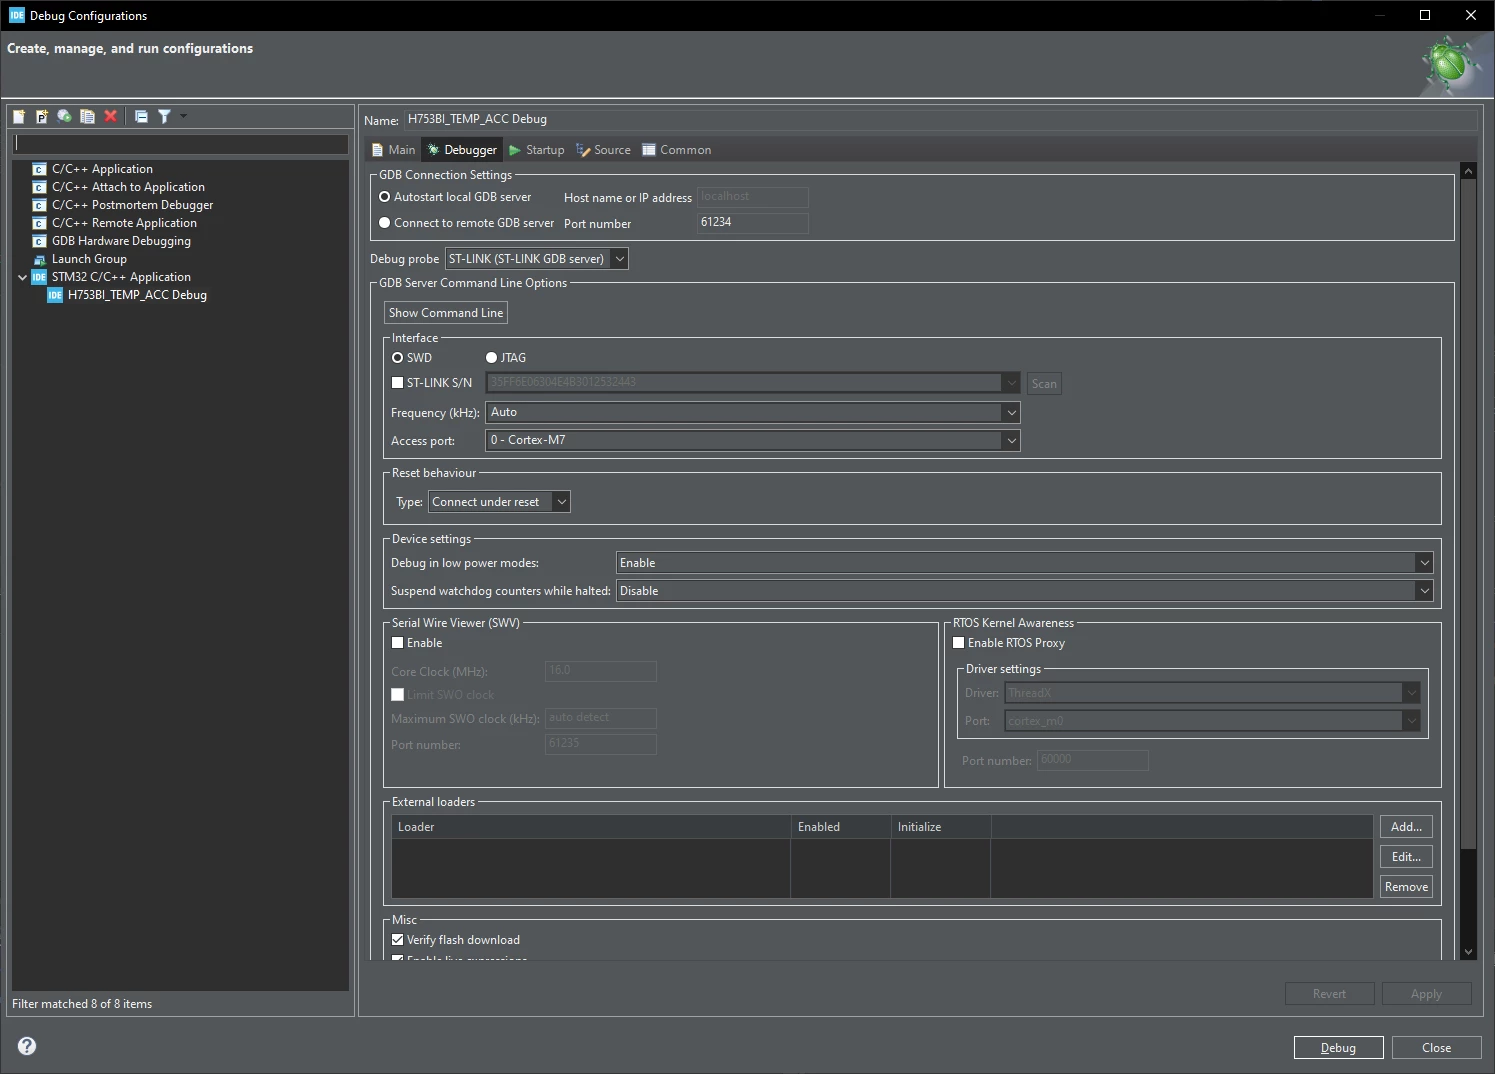Click the help question mark icon
This screenshot has width=1495, height=1074.
coord(27,1046)
